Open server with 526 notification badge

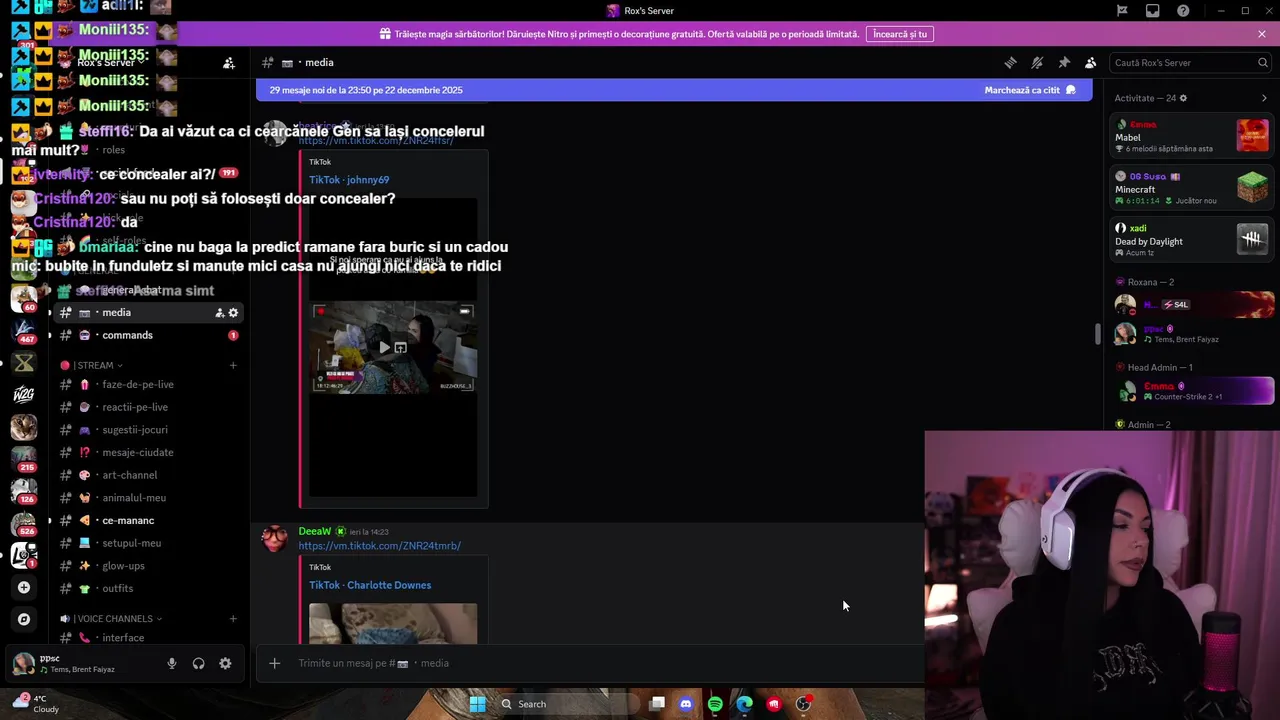coord(24,523)
